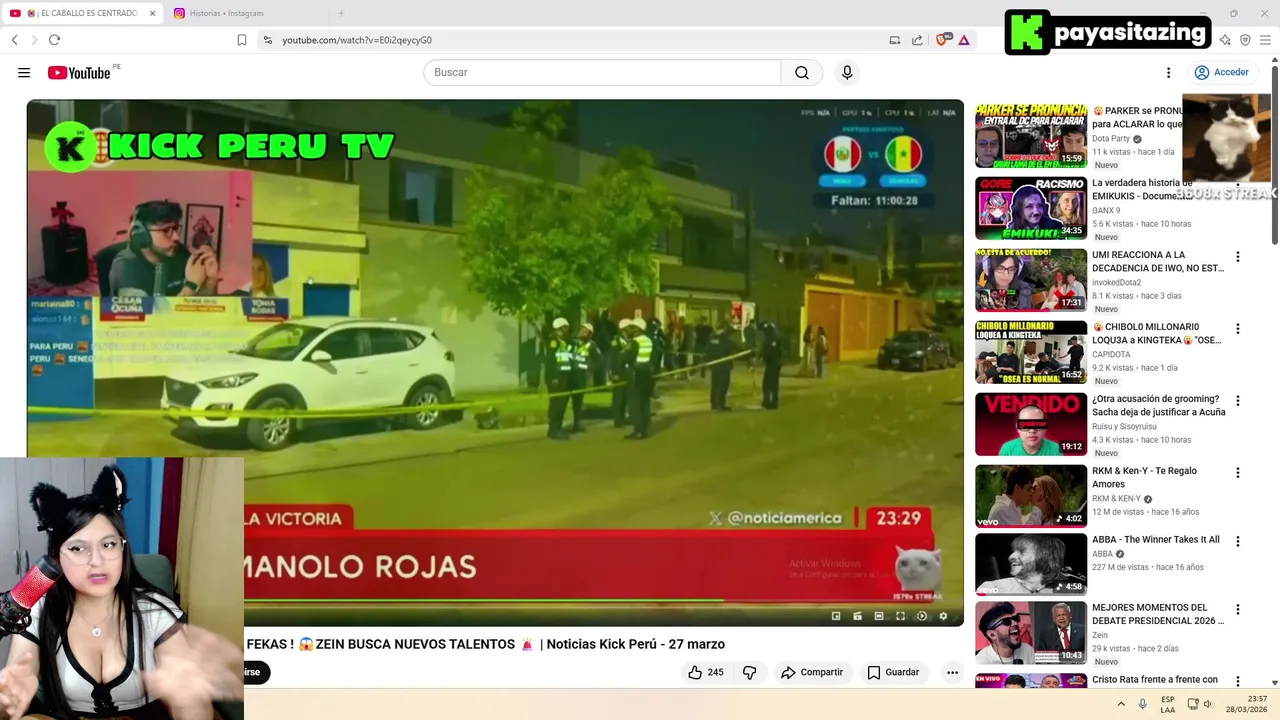Click the CAPIDOTA channel name

[1111, 355]
